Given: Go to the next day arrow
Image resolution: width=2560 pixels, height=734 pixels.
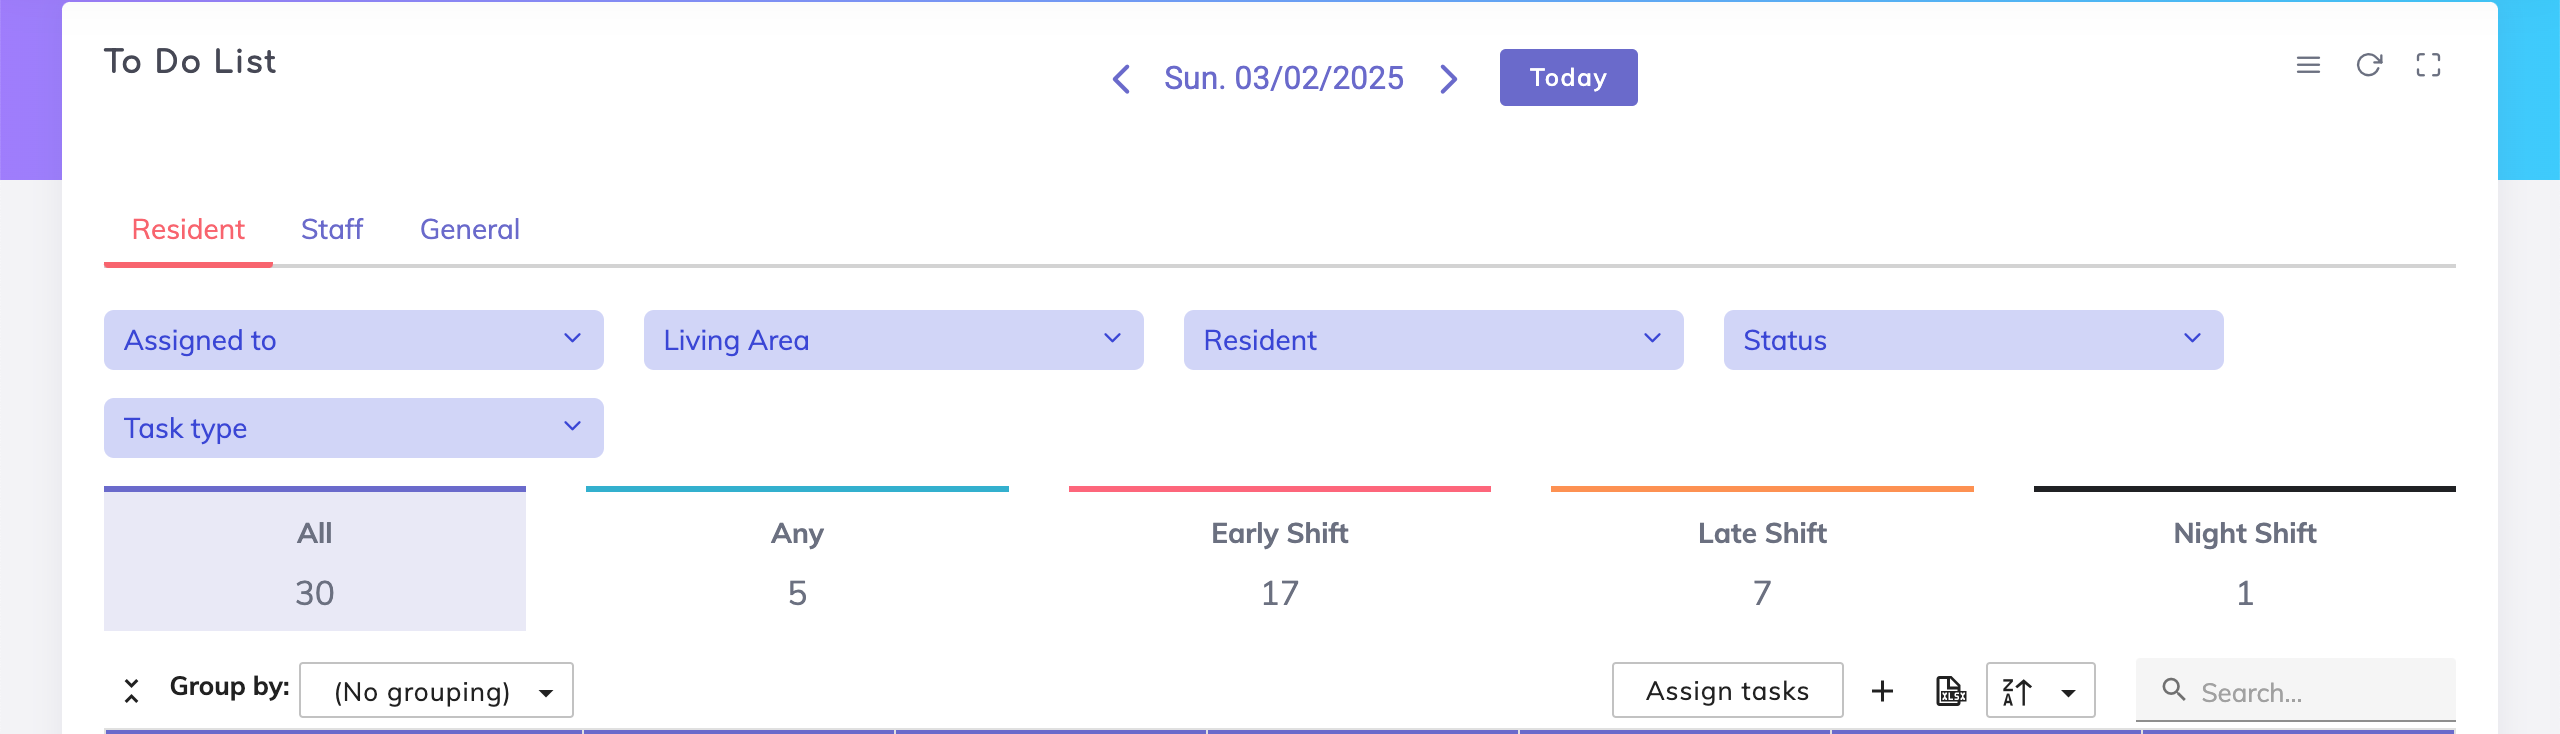Looking at the screenshot, I should click(1448, 79).
